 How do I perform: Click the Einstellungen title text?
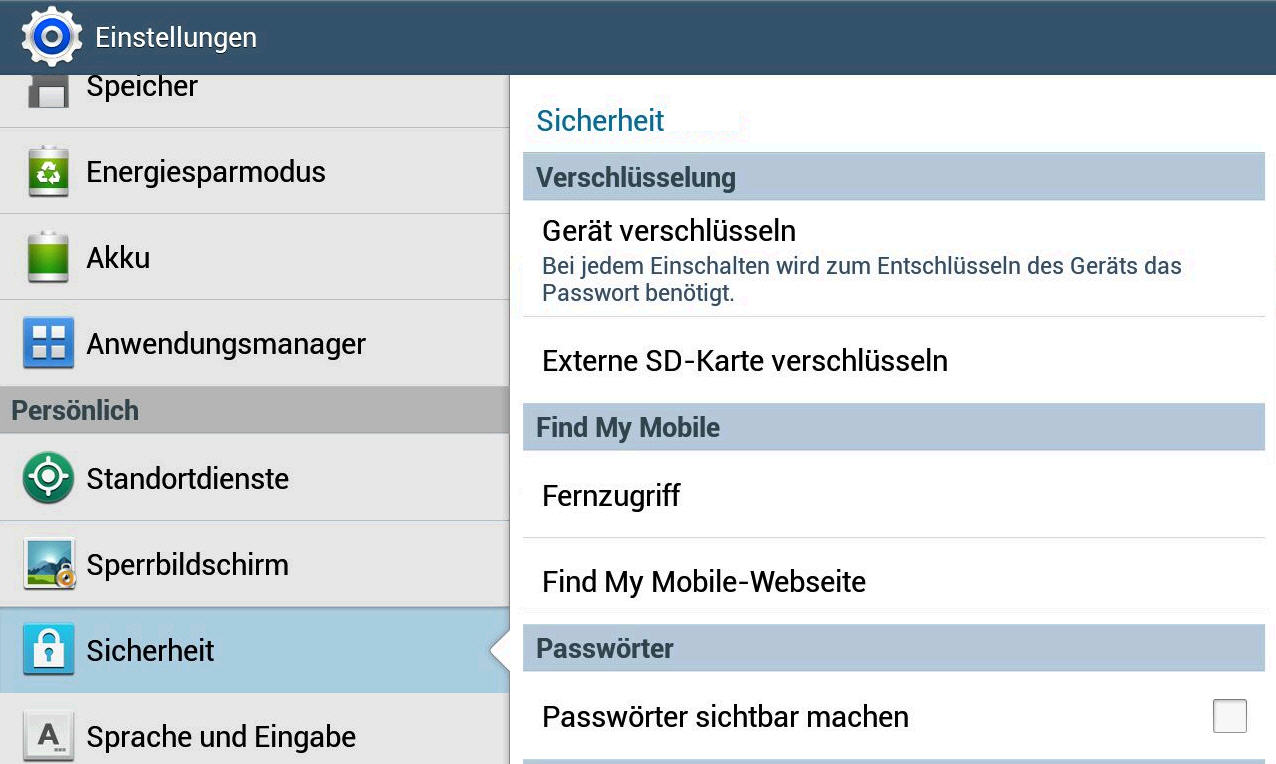coord(176,38)
